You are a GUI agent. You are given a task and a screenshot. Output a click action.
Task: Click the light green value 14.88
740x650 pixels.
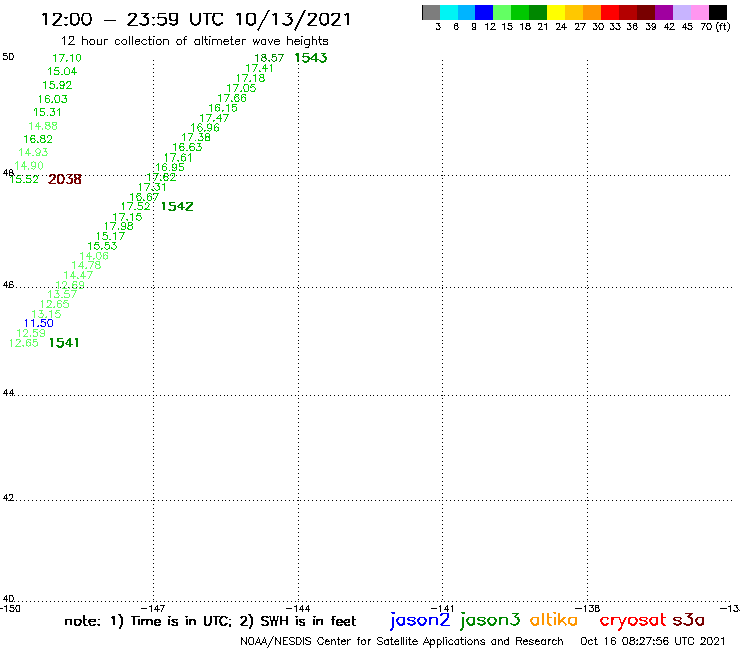pyautogui.click(x=43, y=126)
